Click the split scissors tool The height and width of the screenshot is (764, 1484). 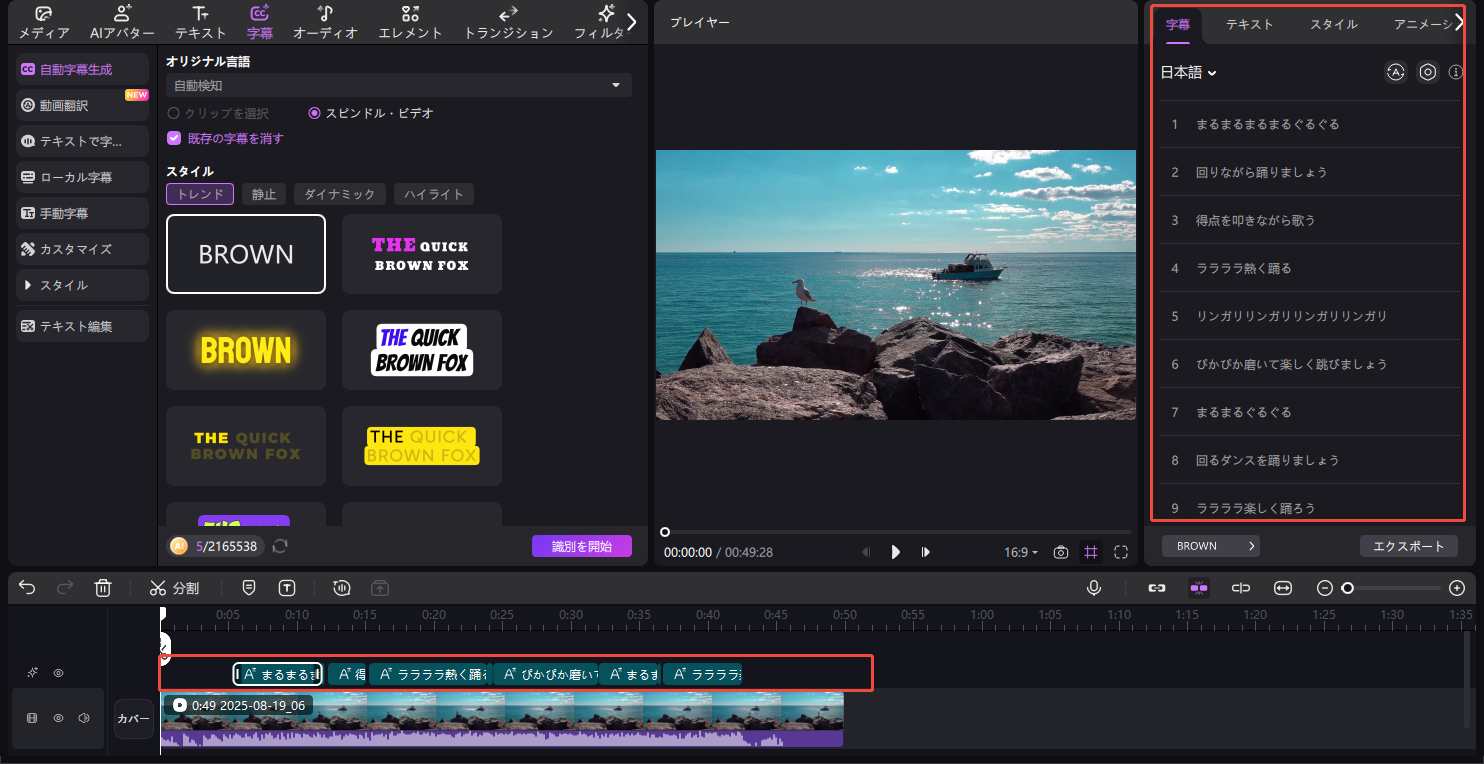click(x=174, y=588)
